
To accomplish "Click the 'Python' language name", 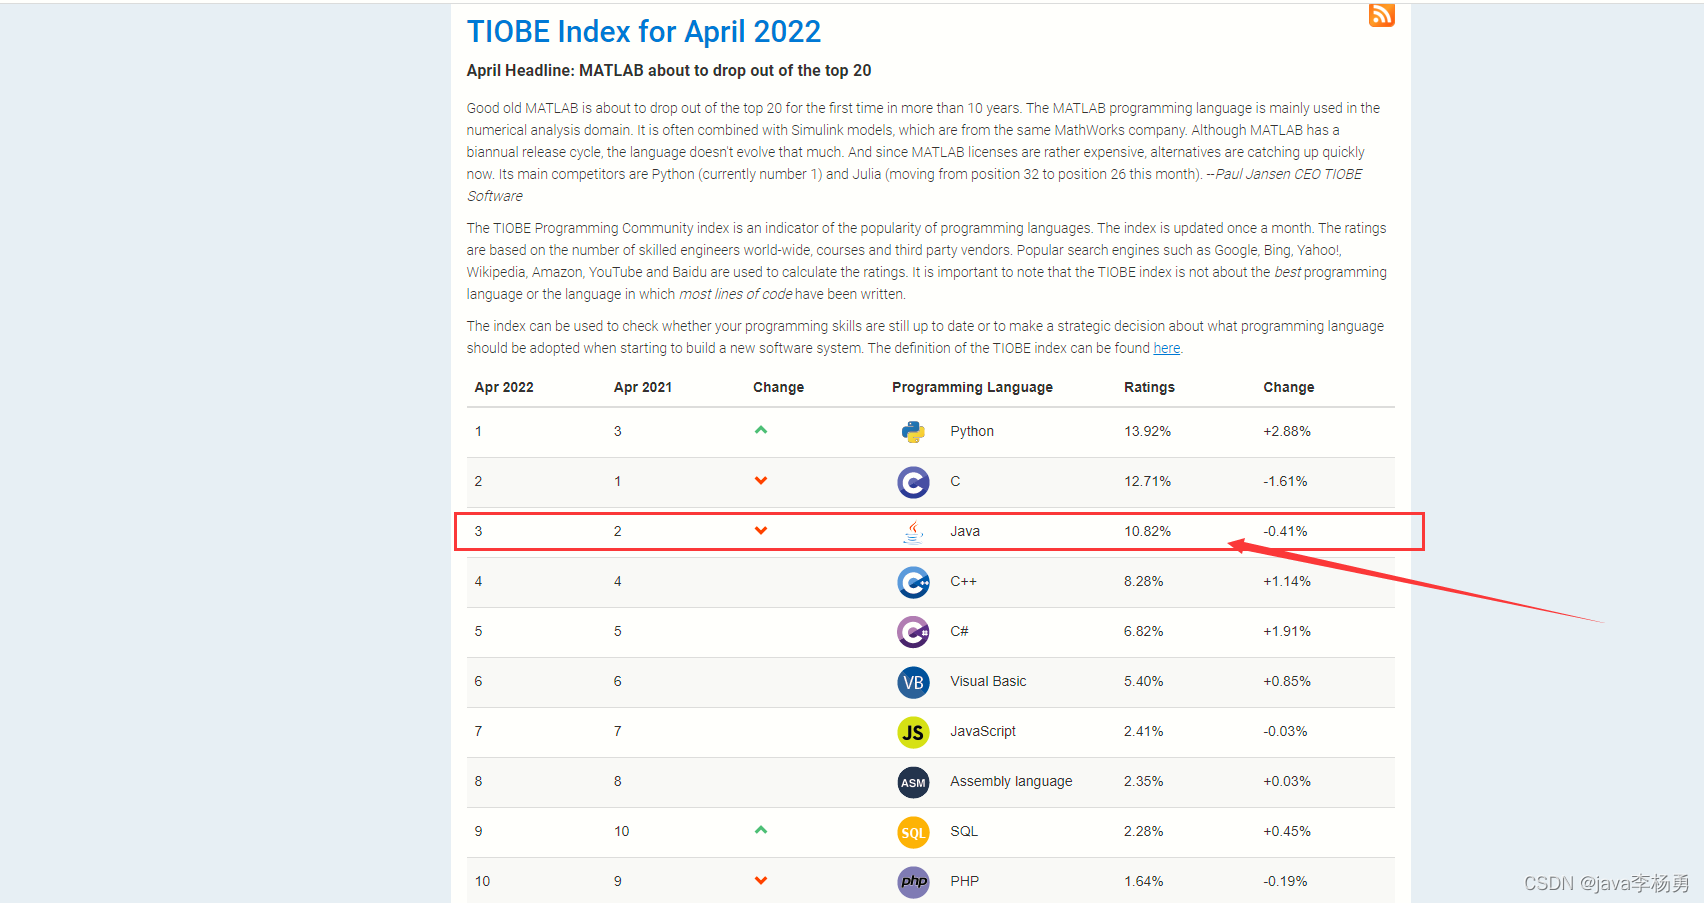I will 972,431.
